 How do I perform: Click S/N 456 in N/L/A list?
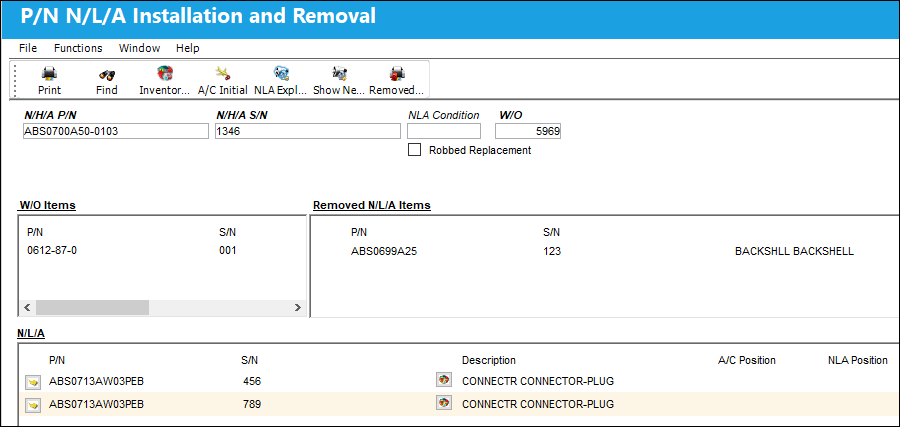point(252,381)
